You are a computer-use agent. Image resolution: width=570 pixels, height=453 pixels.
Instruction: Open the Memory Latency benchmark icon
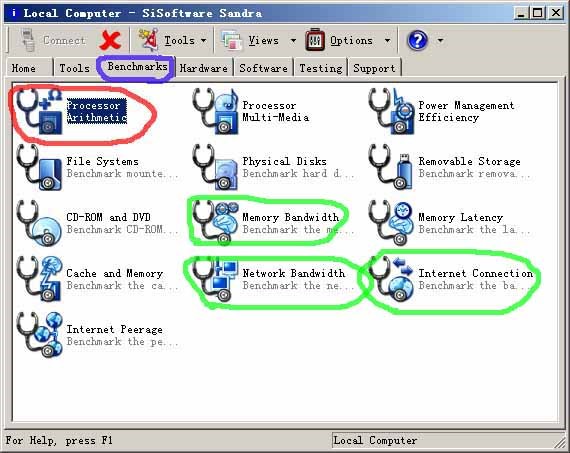tap(392, 223)
